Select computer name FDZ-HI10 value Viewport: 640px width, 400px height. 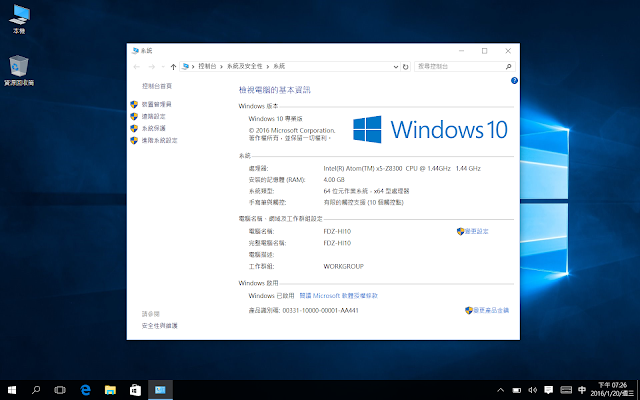pos(337,231)
